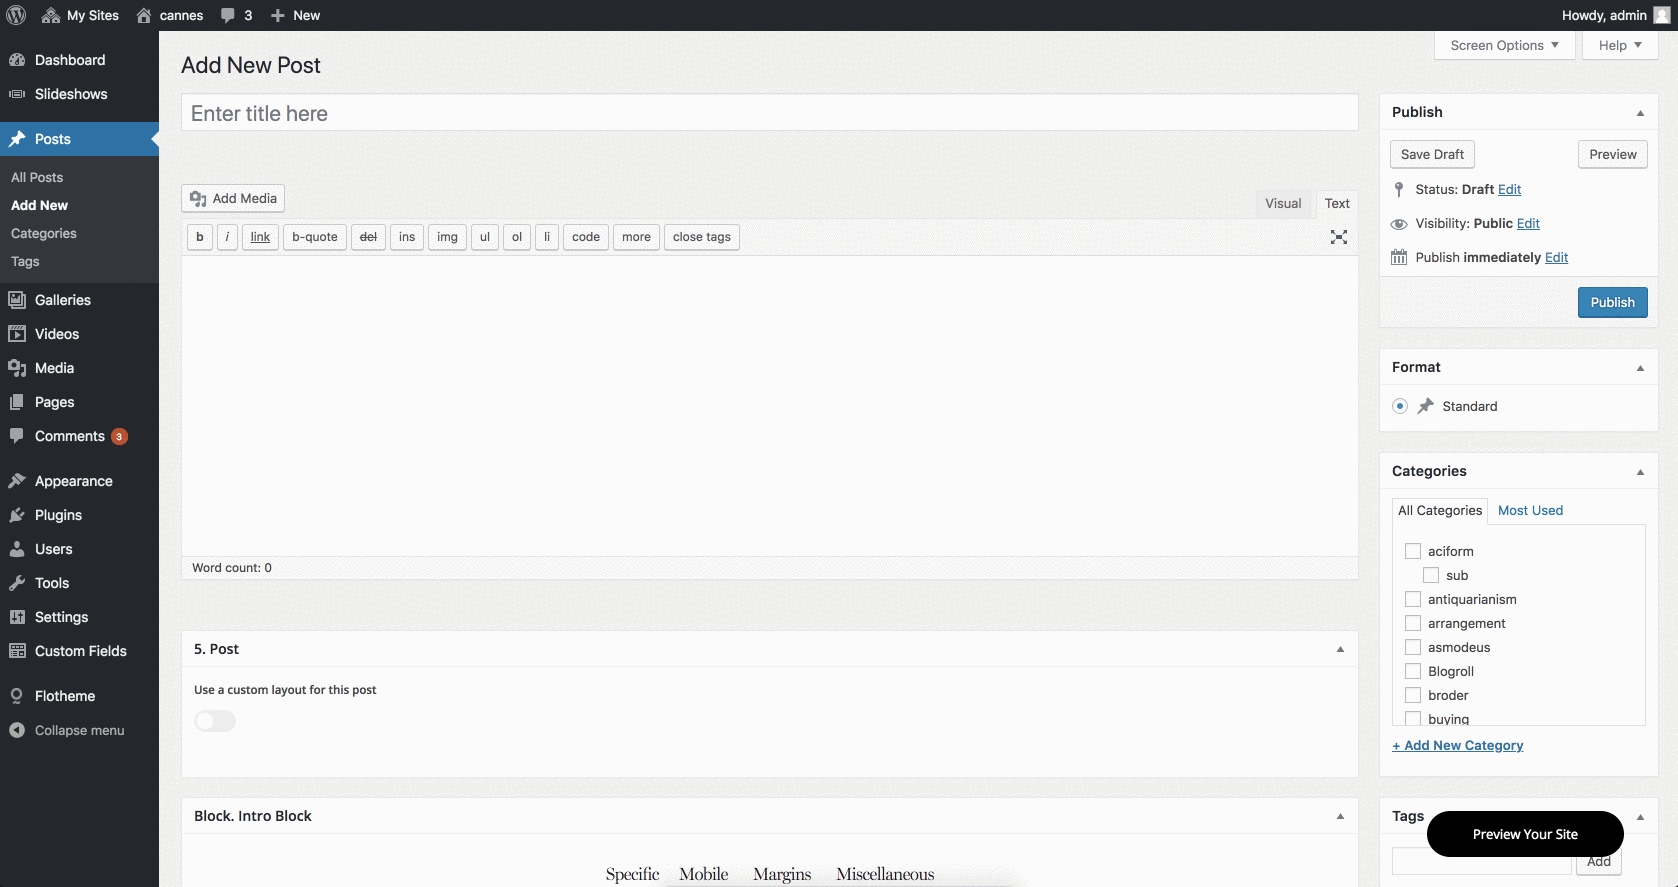Open Custom Fields in the sidebar
The image size is (1678, 887).
[x=79, y=651]
